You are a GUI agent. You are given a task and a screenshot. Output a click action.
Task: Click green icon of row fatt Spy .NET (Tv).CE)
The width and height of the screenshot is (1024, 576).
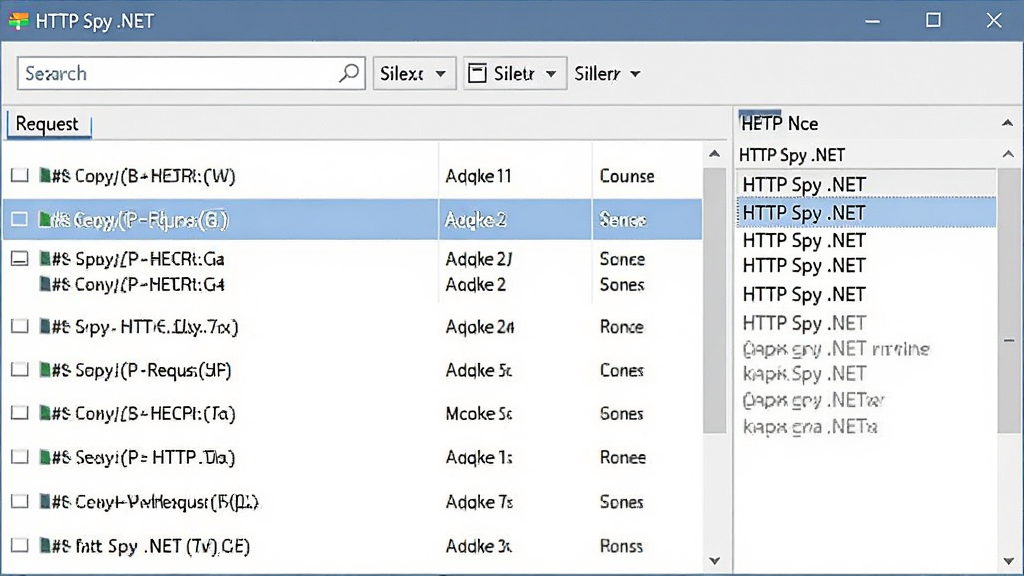tap(44, 545)
